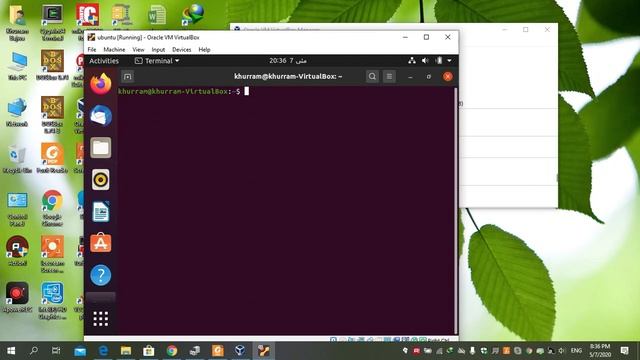Click ENG language indicator in tray
This screenshot has height=360, width=640.
click(576, 351)
